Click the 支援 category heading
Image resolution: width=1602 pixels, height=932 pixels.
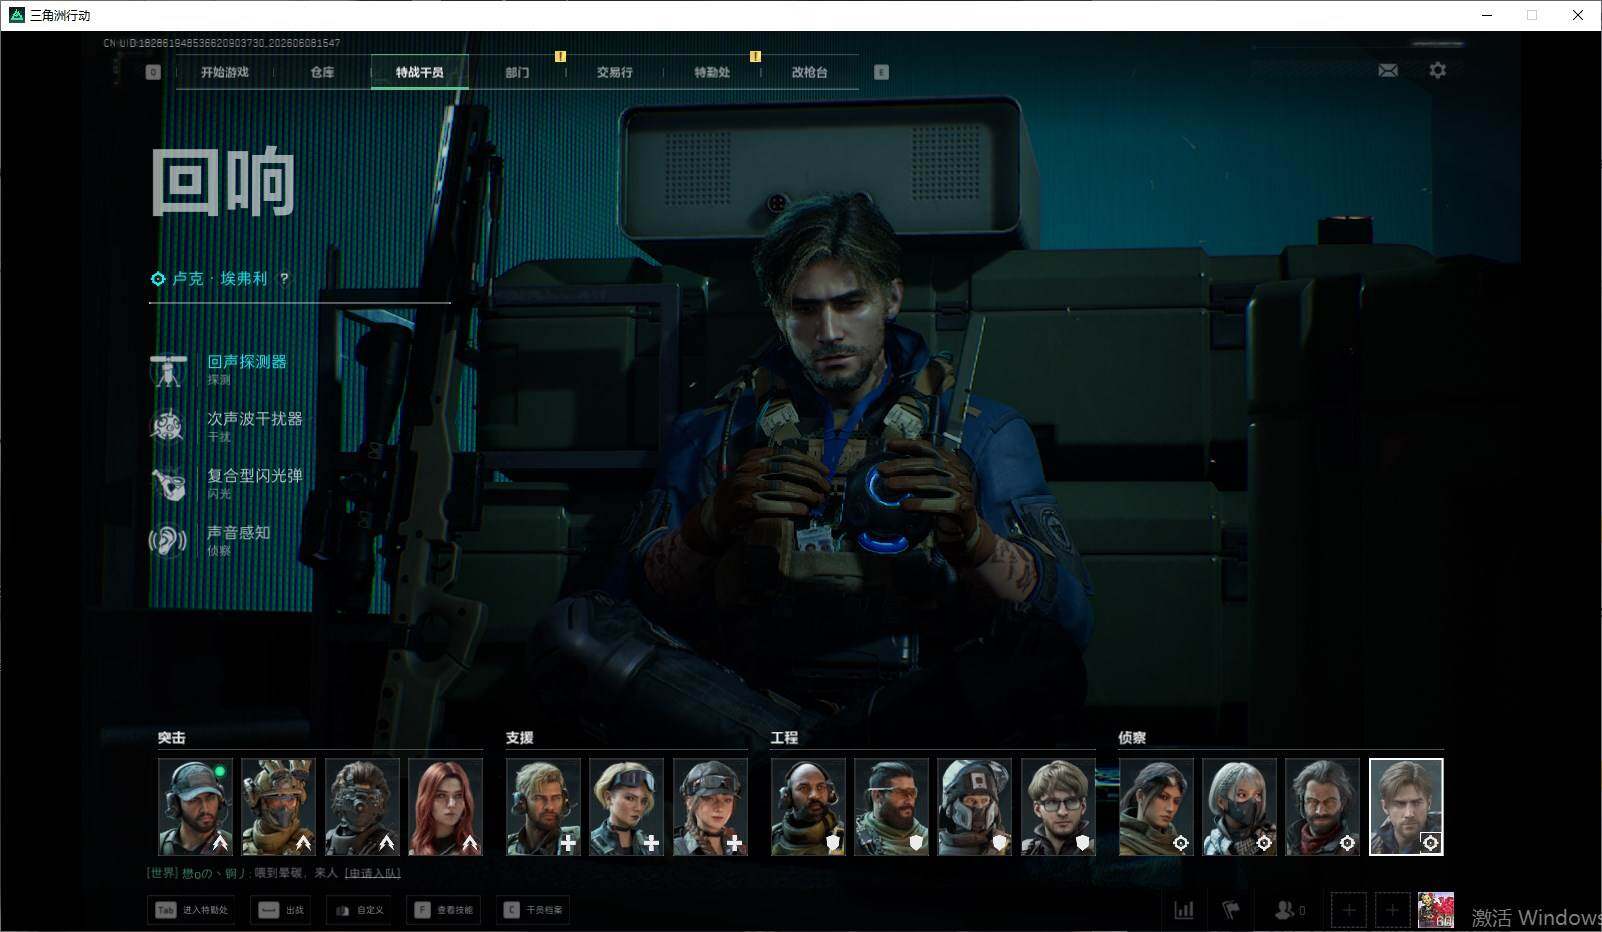pos(520,738)
